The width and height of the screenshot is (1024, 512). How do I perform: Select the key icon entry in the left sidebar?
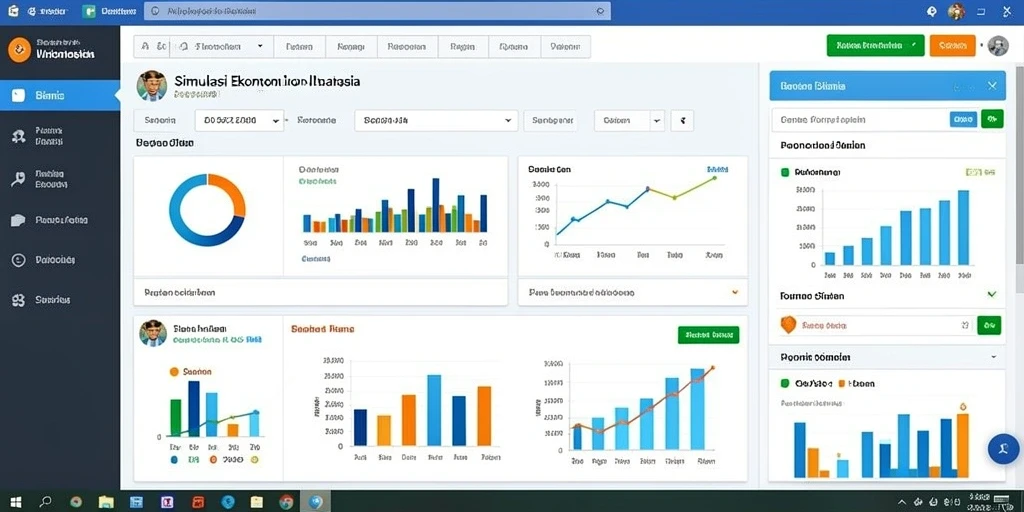click(18, 179)
